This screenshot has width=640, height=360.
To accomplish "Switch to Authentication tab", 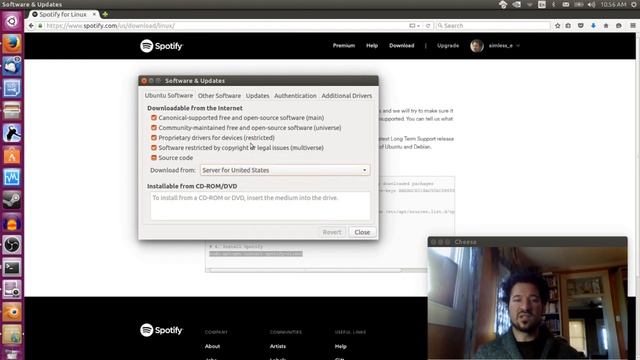I will 295,96.
